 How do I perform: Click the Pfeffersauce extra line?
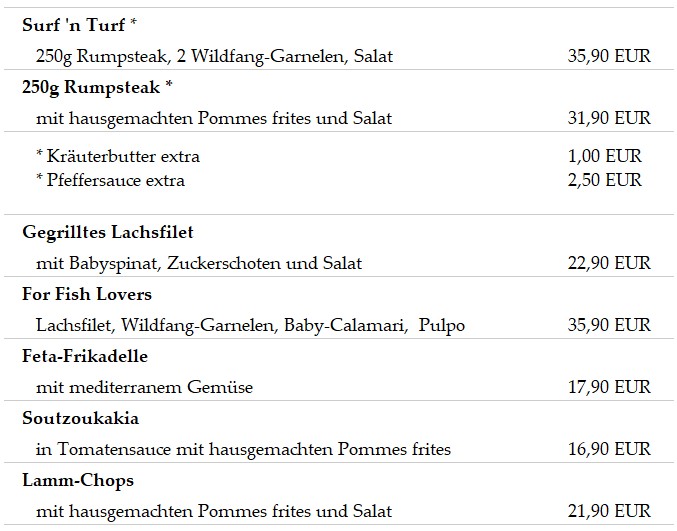click(110, 180)
